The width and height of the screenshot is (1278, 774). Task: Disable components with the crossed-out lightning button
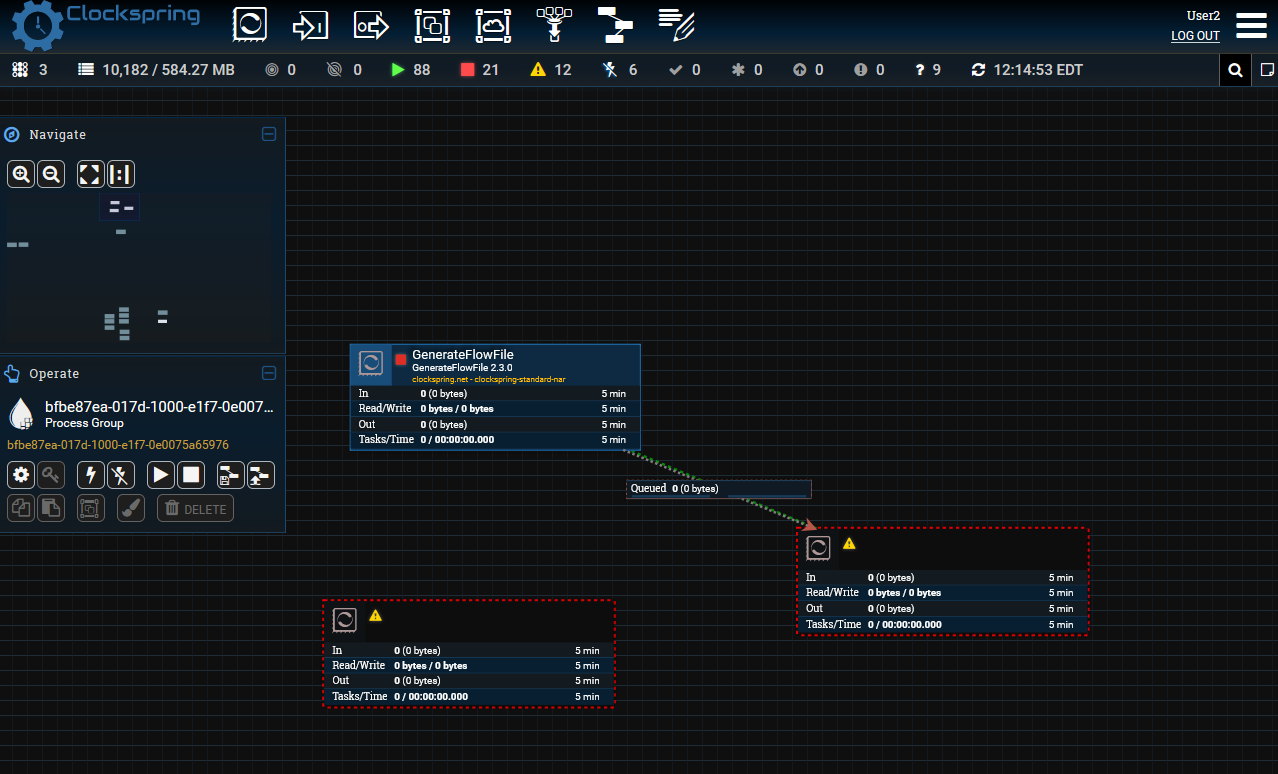121,475
